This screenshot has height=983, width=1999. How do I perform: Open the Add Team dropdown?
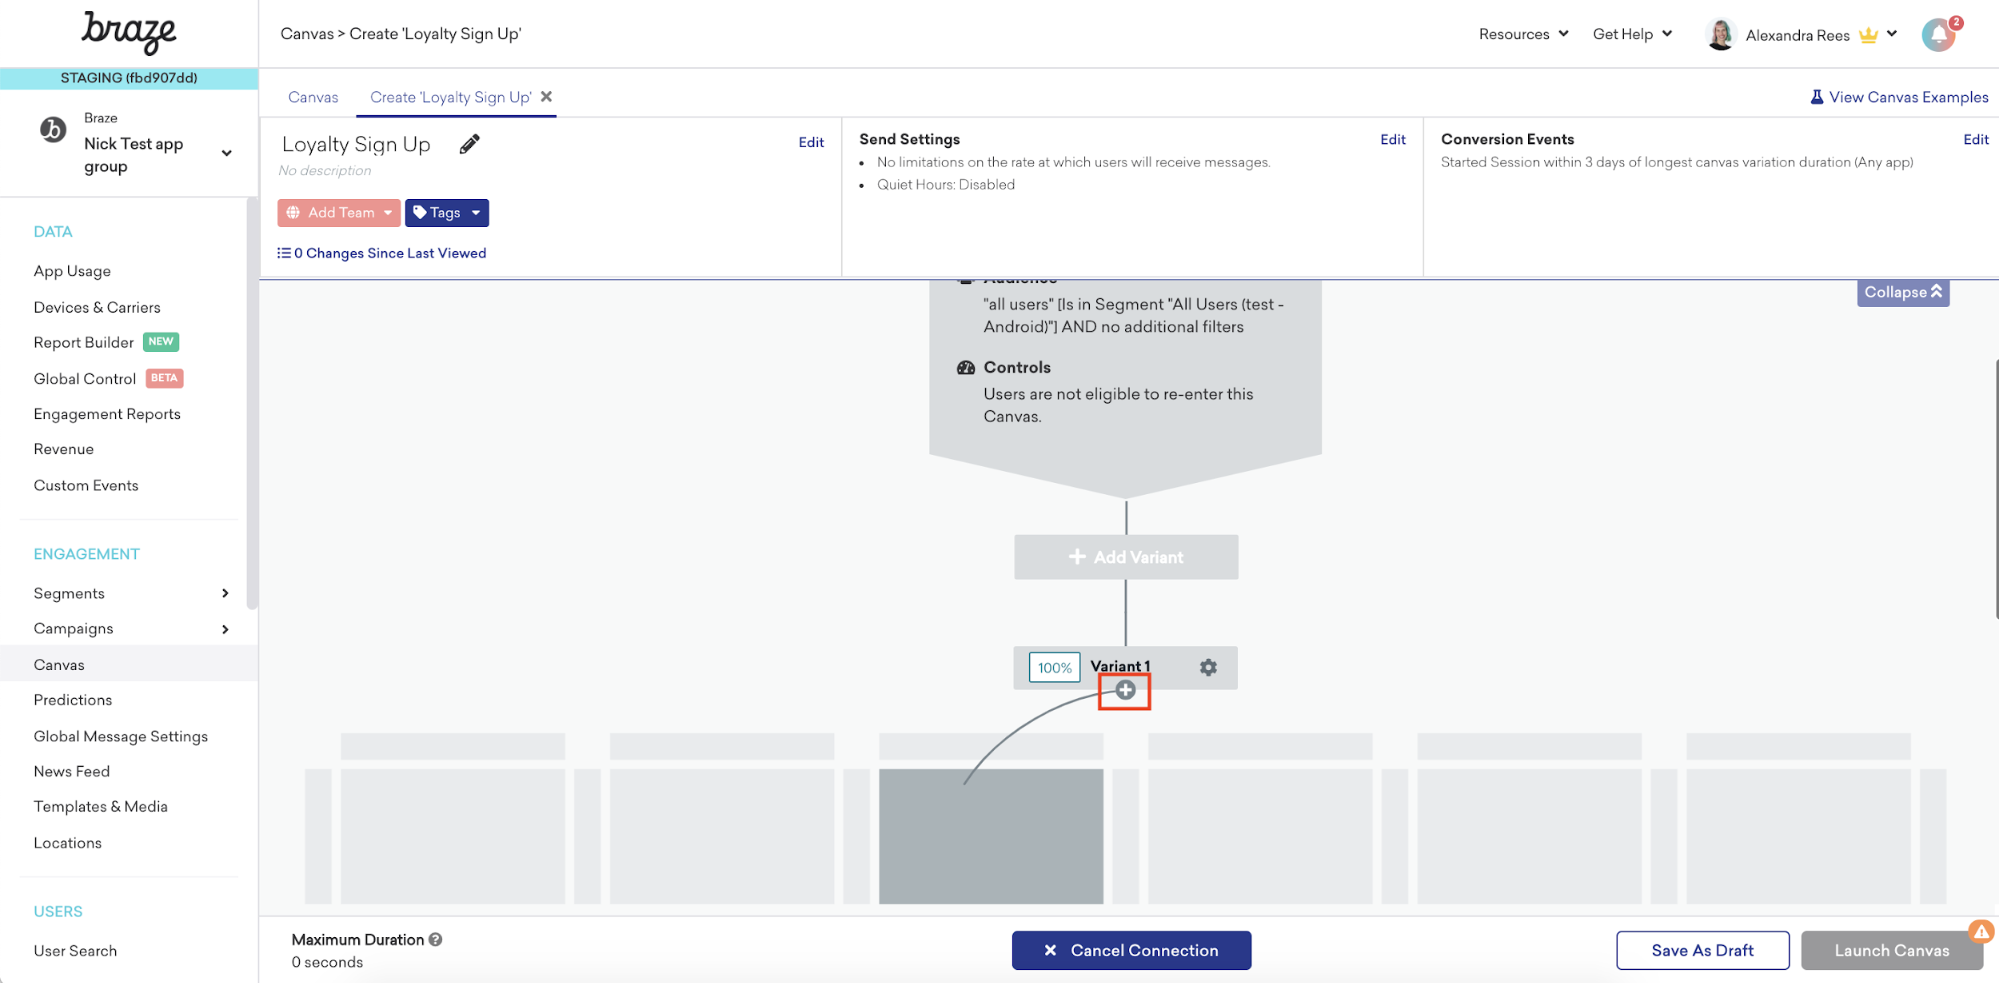click(x=339, y=212)
